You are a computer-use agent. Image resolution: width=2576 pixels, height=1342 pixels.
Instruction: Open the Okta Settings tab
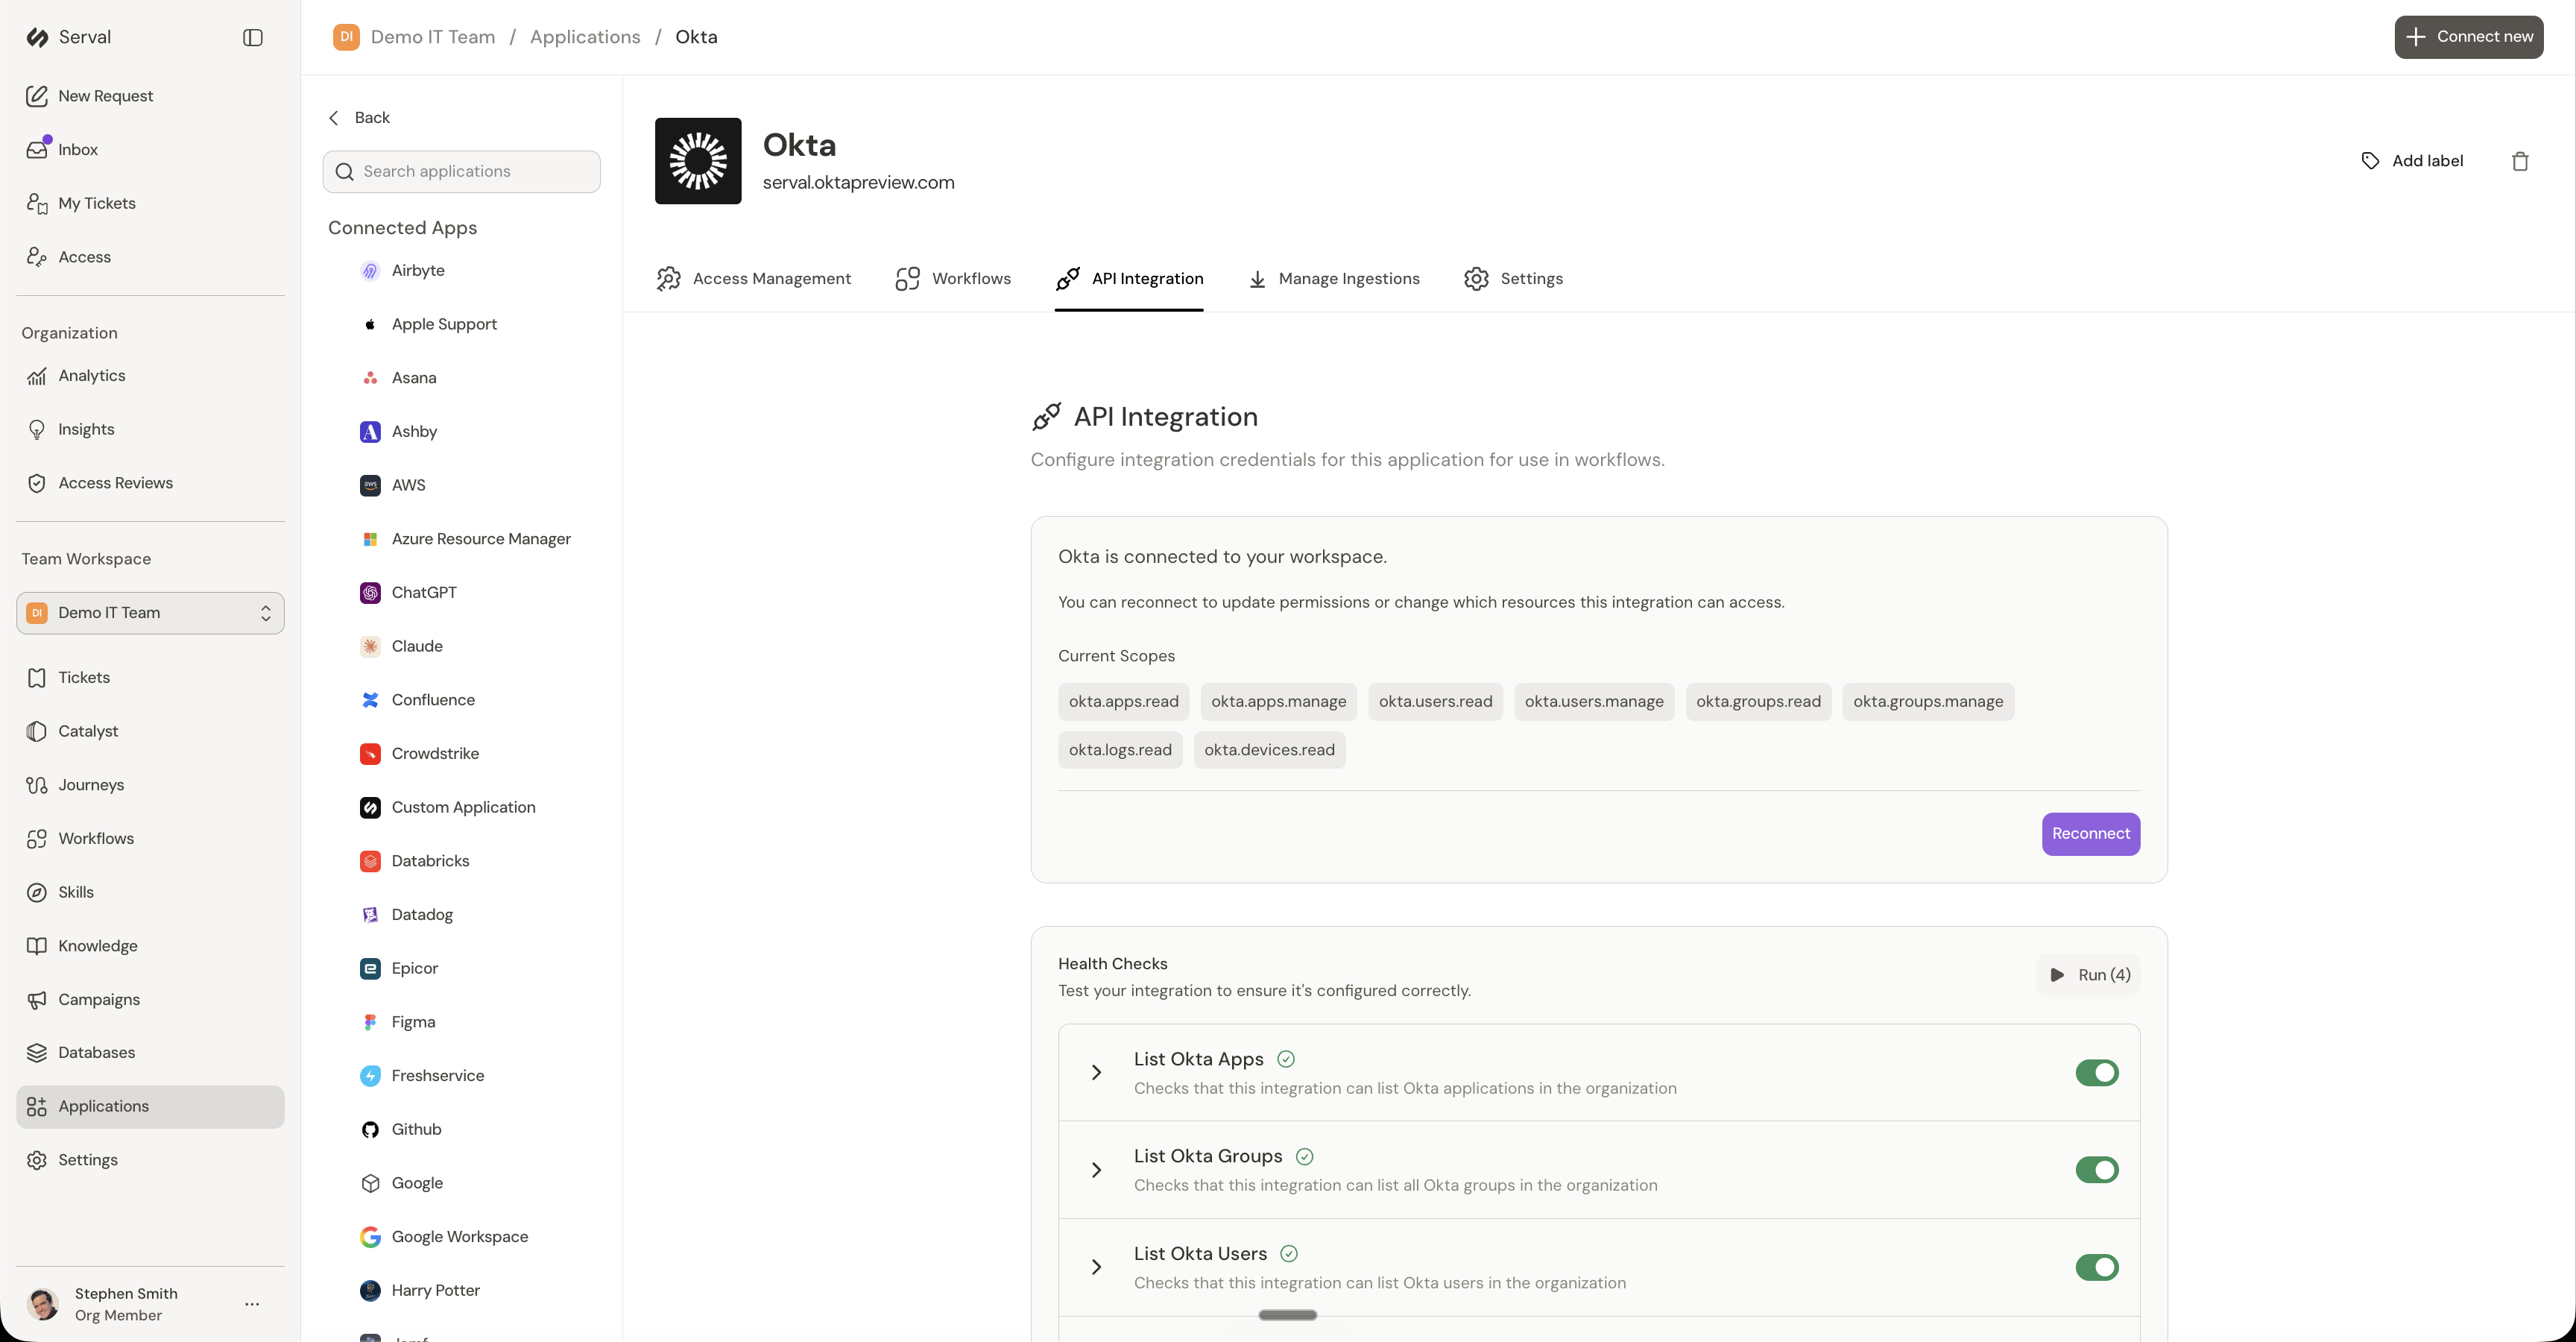coord(1513,279)
